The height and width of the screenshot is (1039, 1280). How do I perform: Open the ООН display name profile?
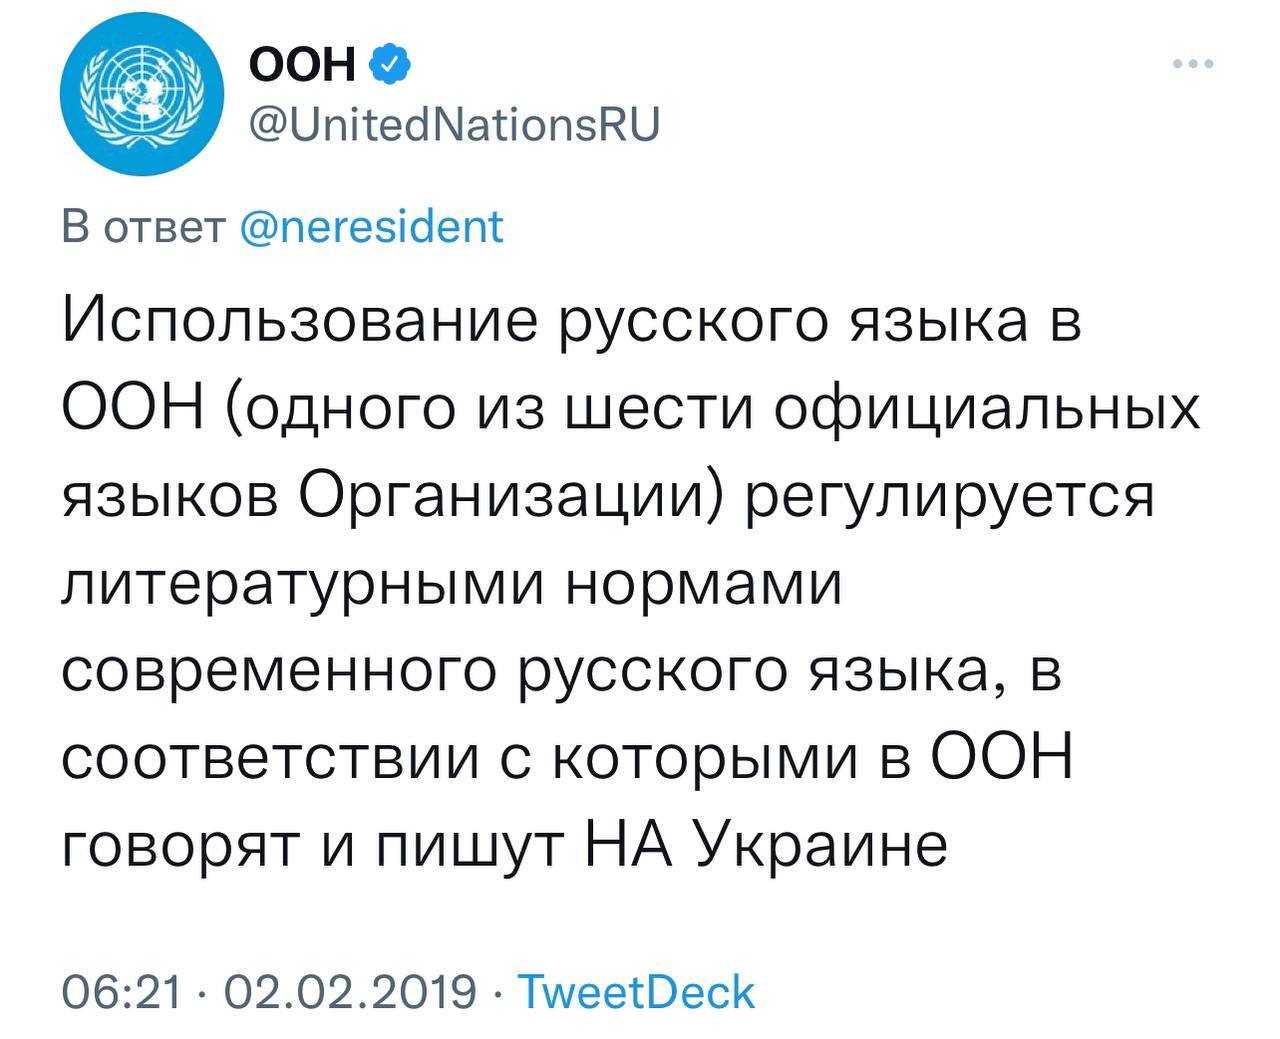[303, 66]
